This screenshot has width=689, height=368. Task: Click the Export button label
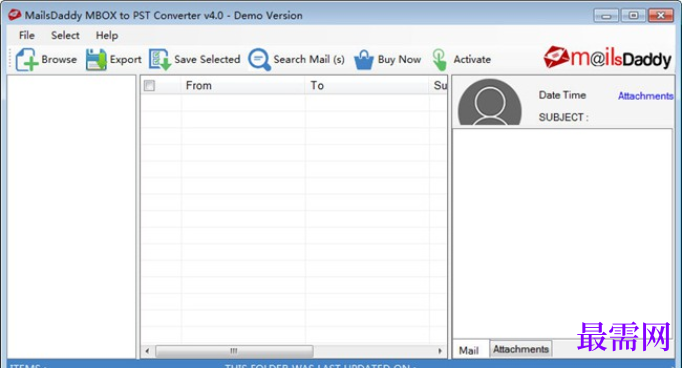[126, 59]
